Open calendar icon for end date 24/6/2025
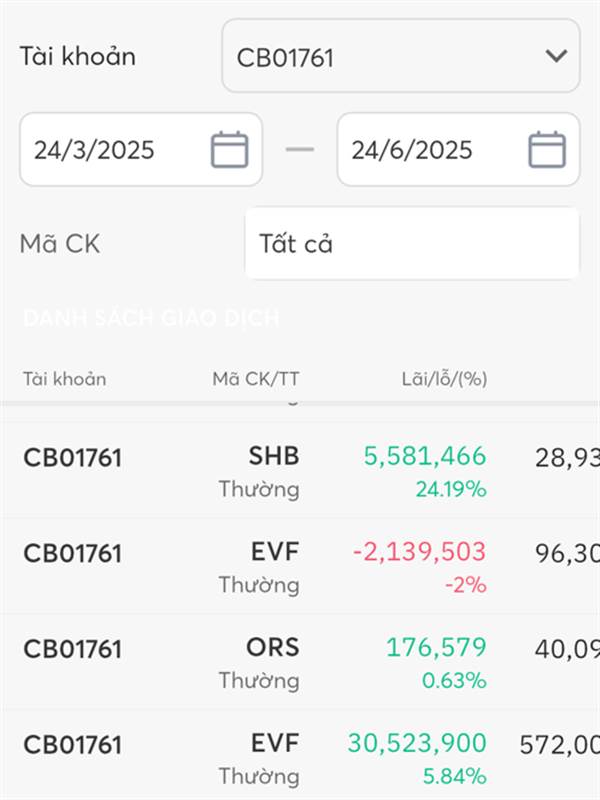Screen dimensions: 600x800 pos(547,149)
